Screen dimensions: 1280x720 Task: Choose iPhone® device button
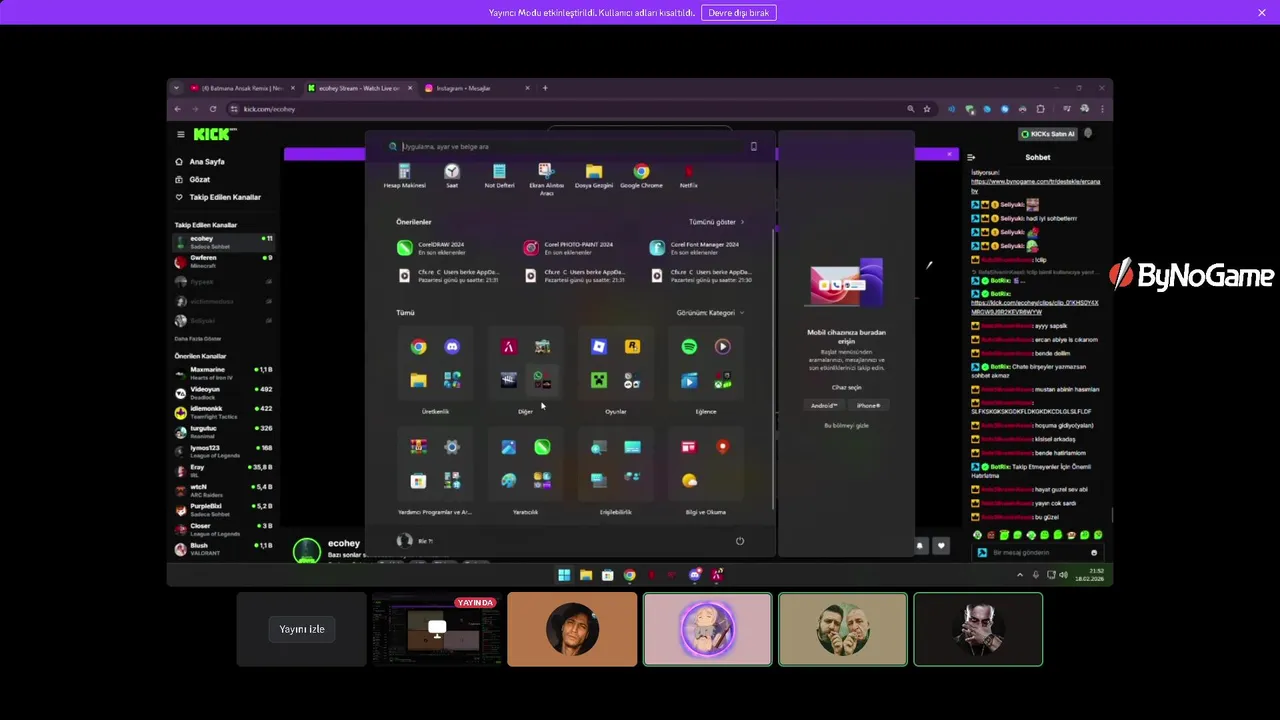tap(868, 405)
